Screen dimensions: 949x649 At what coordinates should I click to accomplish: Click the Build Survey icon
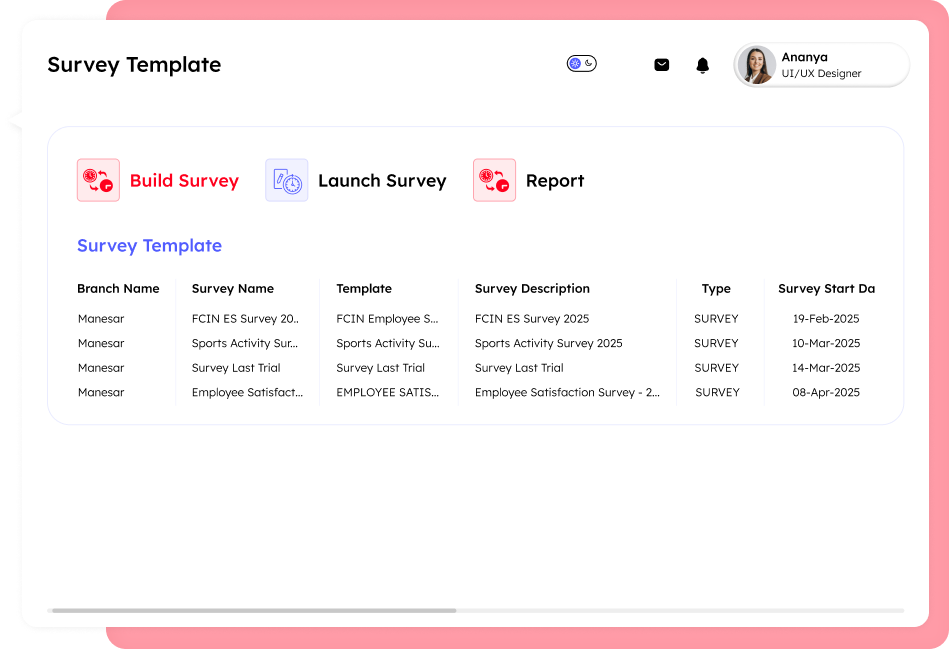[x=98, y=180]
